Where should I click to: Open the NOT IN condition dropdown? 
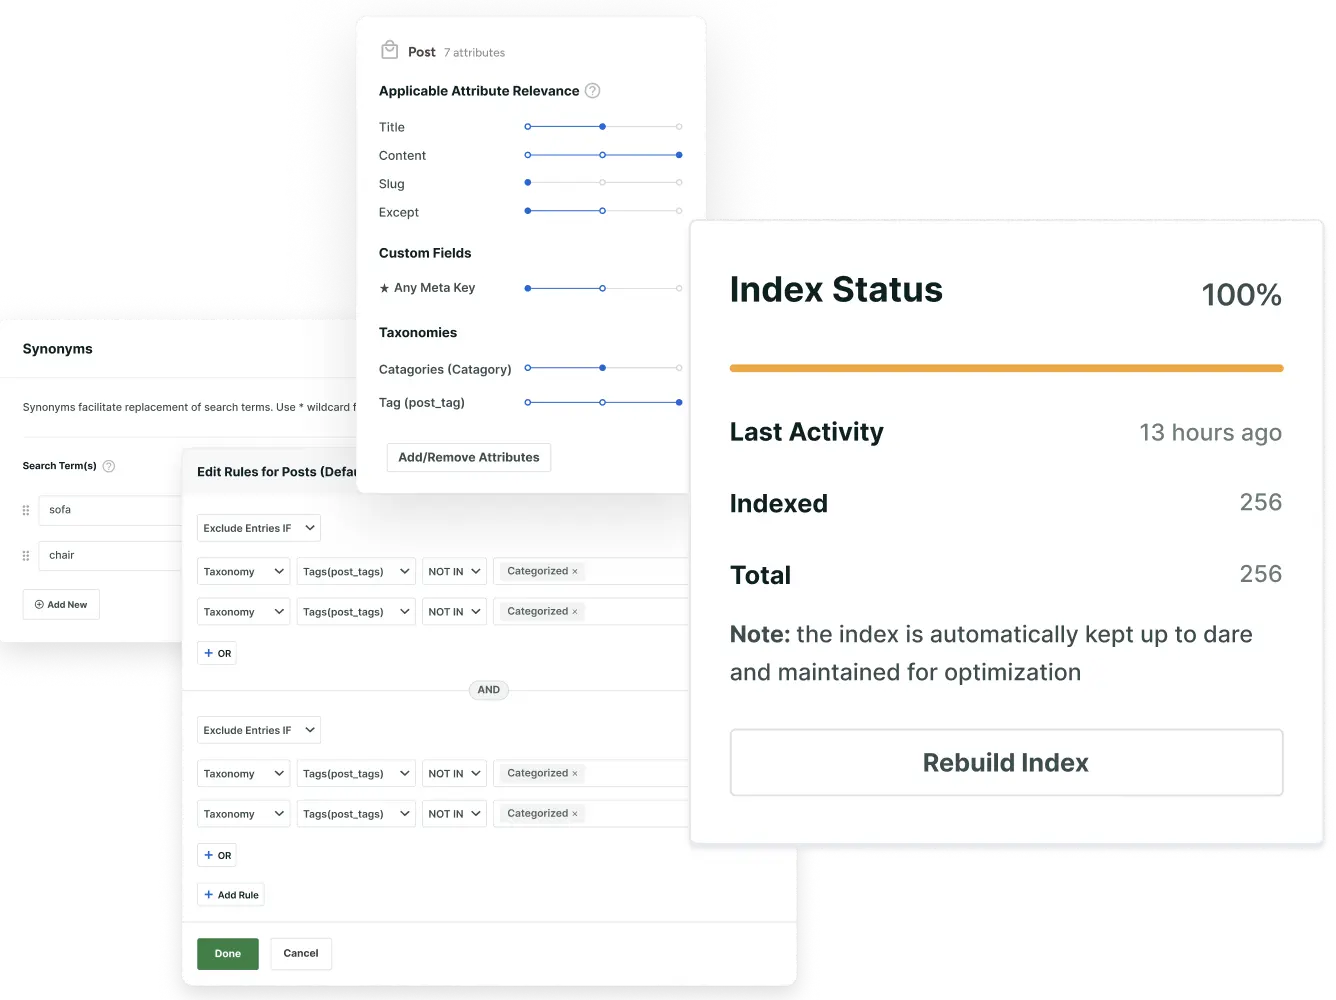click(x=453, y=571)
